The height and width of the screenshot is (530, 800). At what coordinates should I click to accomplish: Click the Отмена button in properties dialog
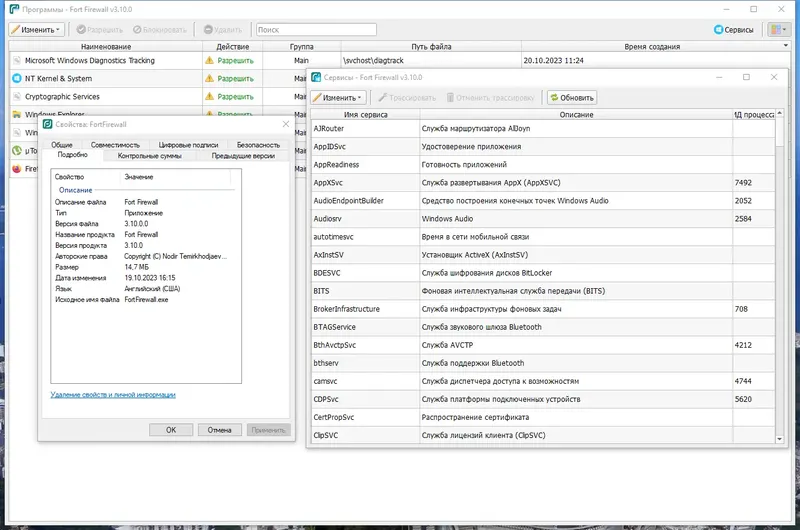pyautogui.click(x=219, y=430)
